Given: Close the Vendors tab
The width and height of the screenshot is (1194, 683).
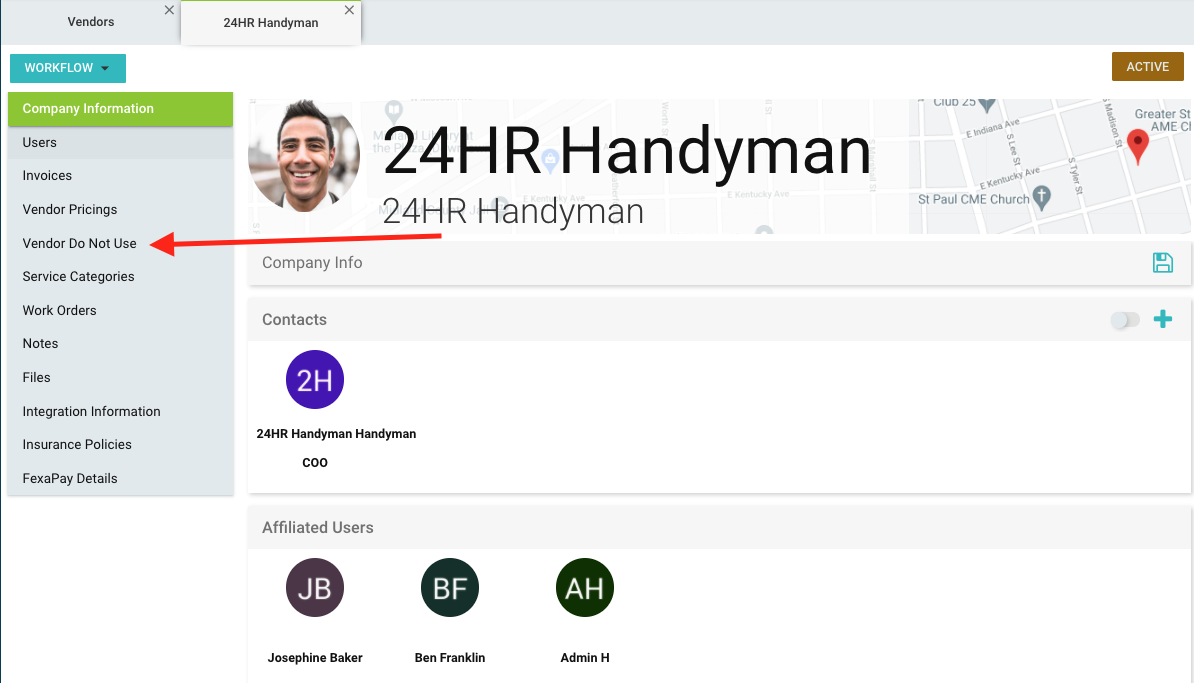Looking at the screenshot, I should [x=169, y=10].
